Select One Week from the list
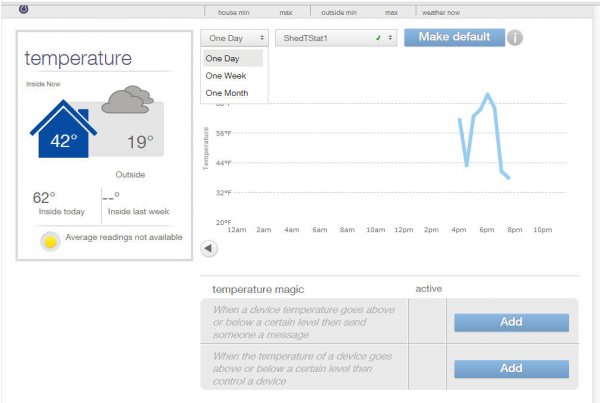600x403 pixels. pyautogui.click(x=226, y=76)
